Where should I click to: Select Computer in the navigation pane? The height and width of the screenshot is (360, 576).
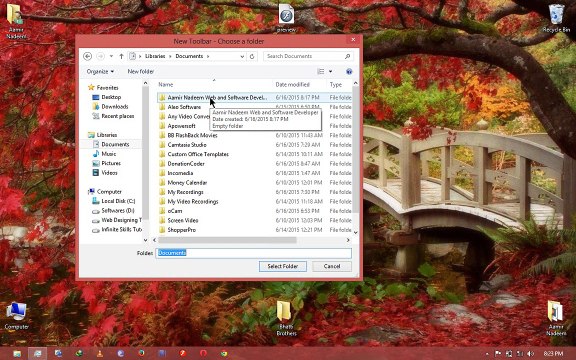(109, 192)
